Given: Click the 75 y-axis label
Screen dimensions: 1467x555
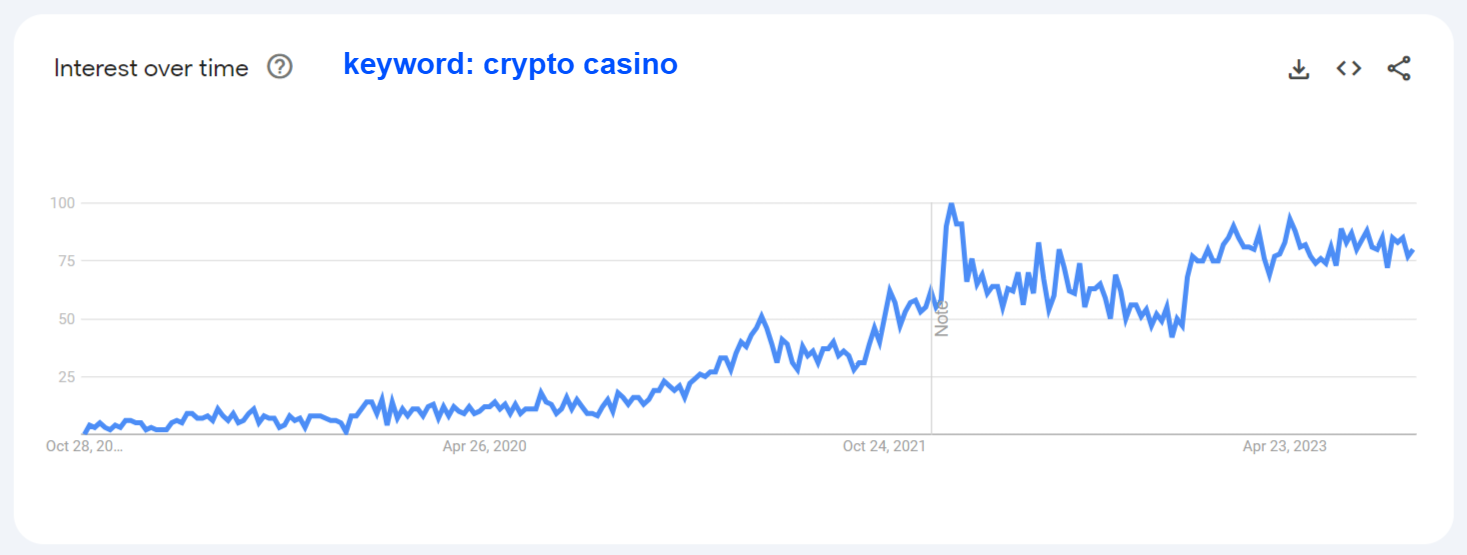Looking at the screenshot, I should pos(66,261).
